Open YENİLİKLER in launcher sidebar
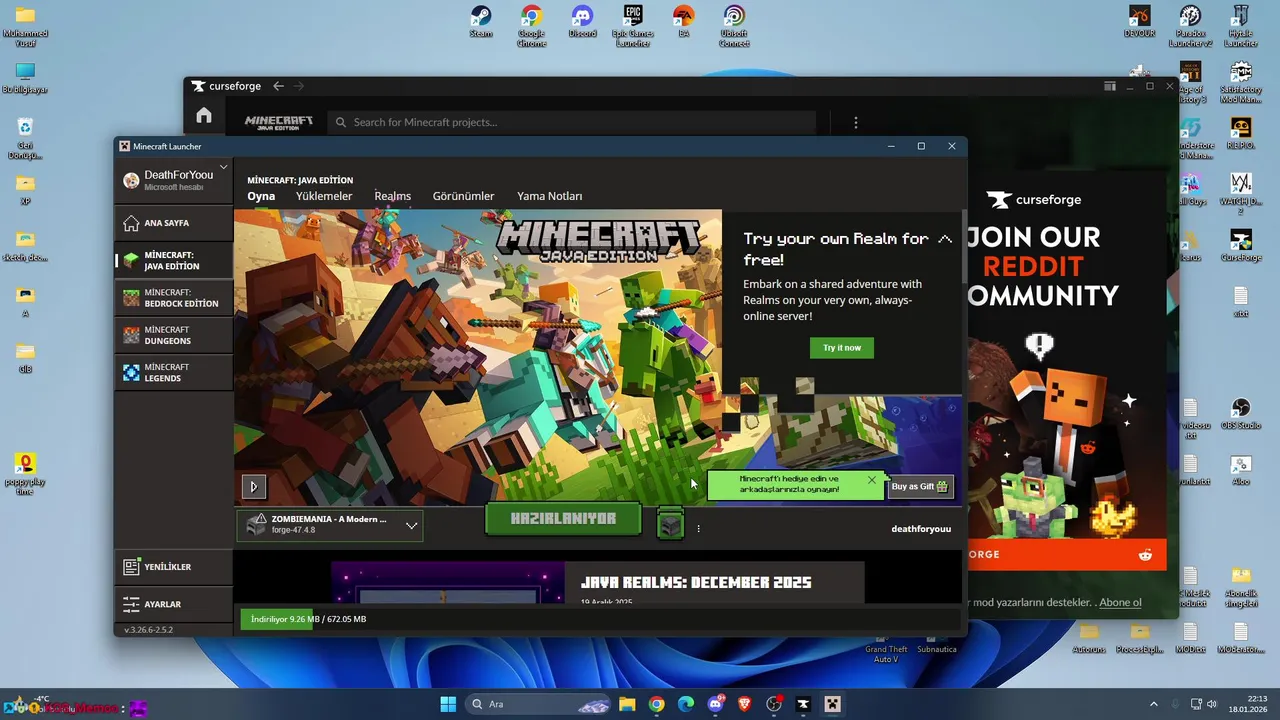1280x720 pixels. click(174, 567)
